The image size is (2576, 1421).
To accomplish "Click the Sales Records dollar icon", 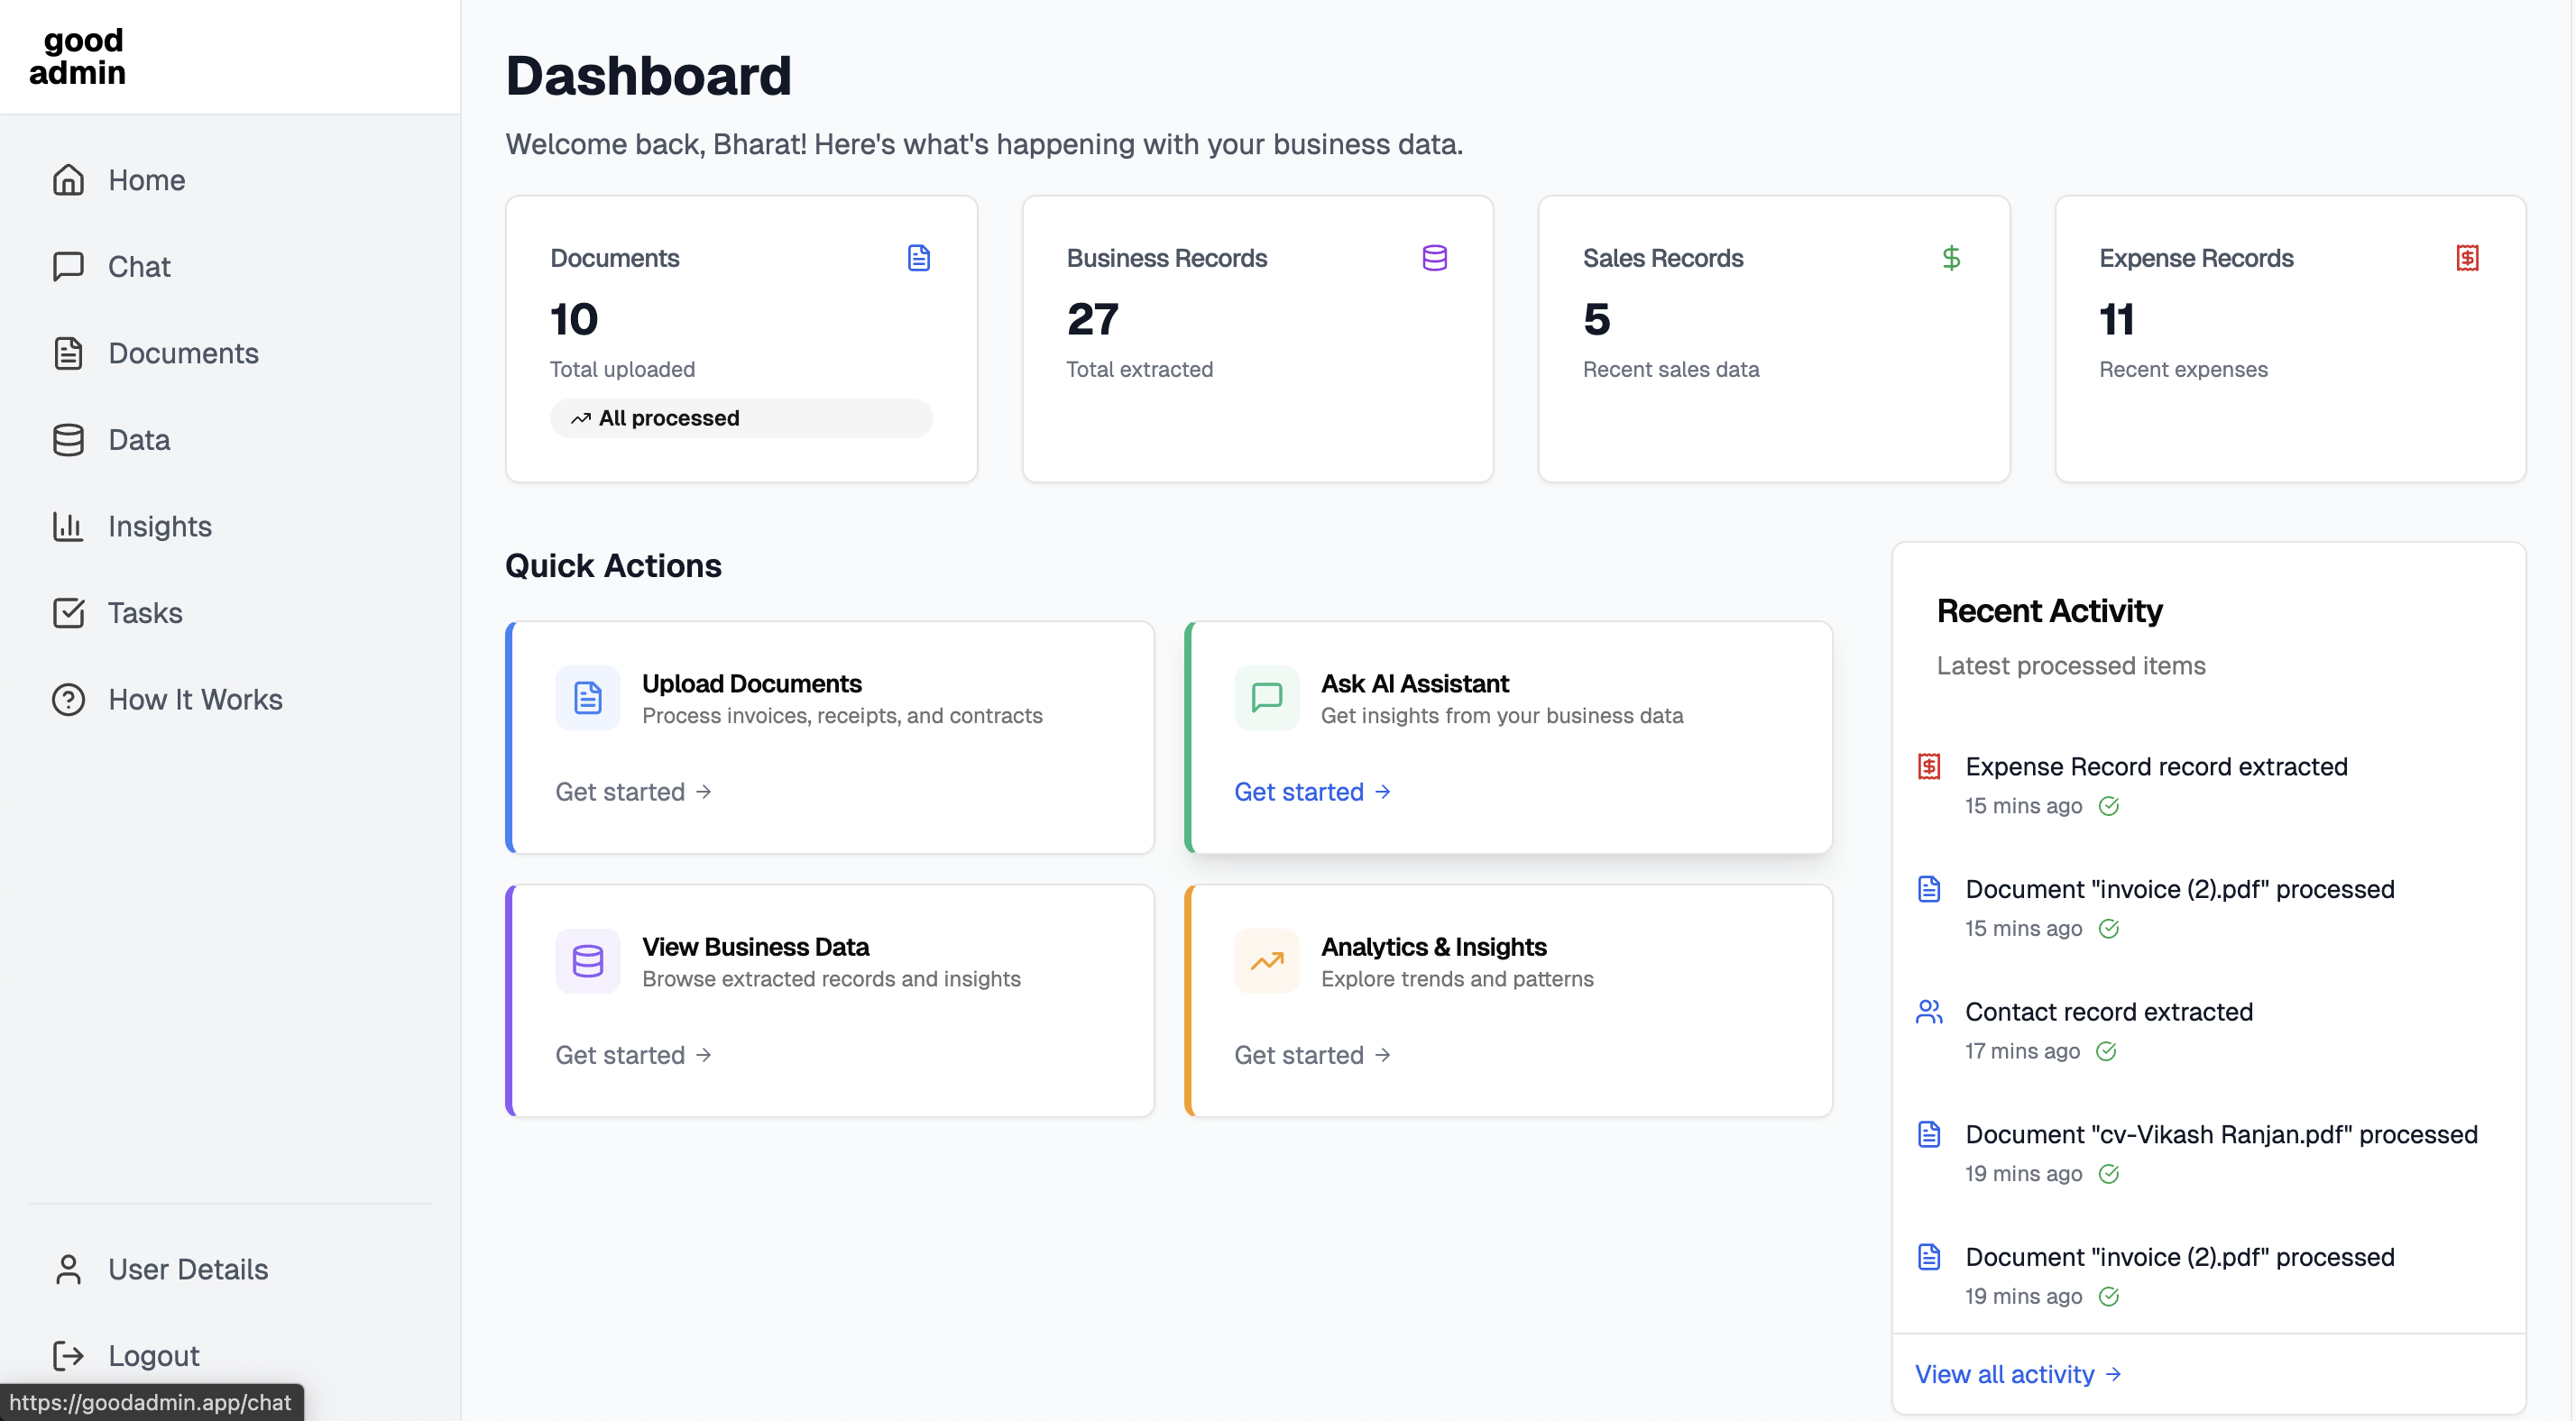I will 1950,258.
